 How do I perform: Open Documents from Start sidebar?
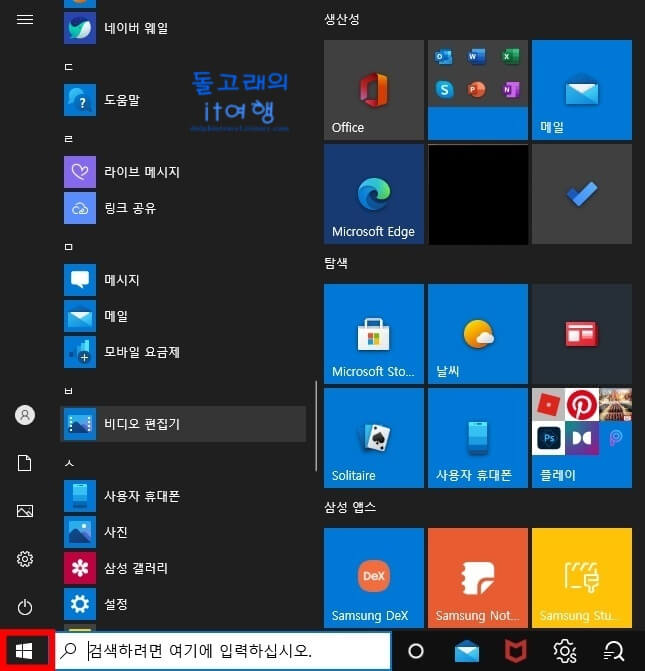[25, 463]
